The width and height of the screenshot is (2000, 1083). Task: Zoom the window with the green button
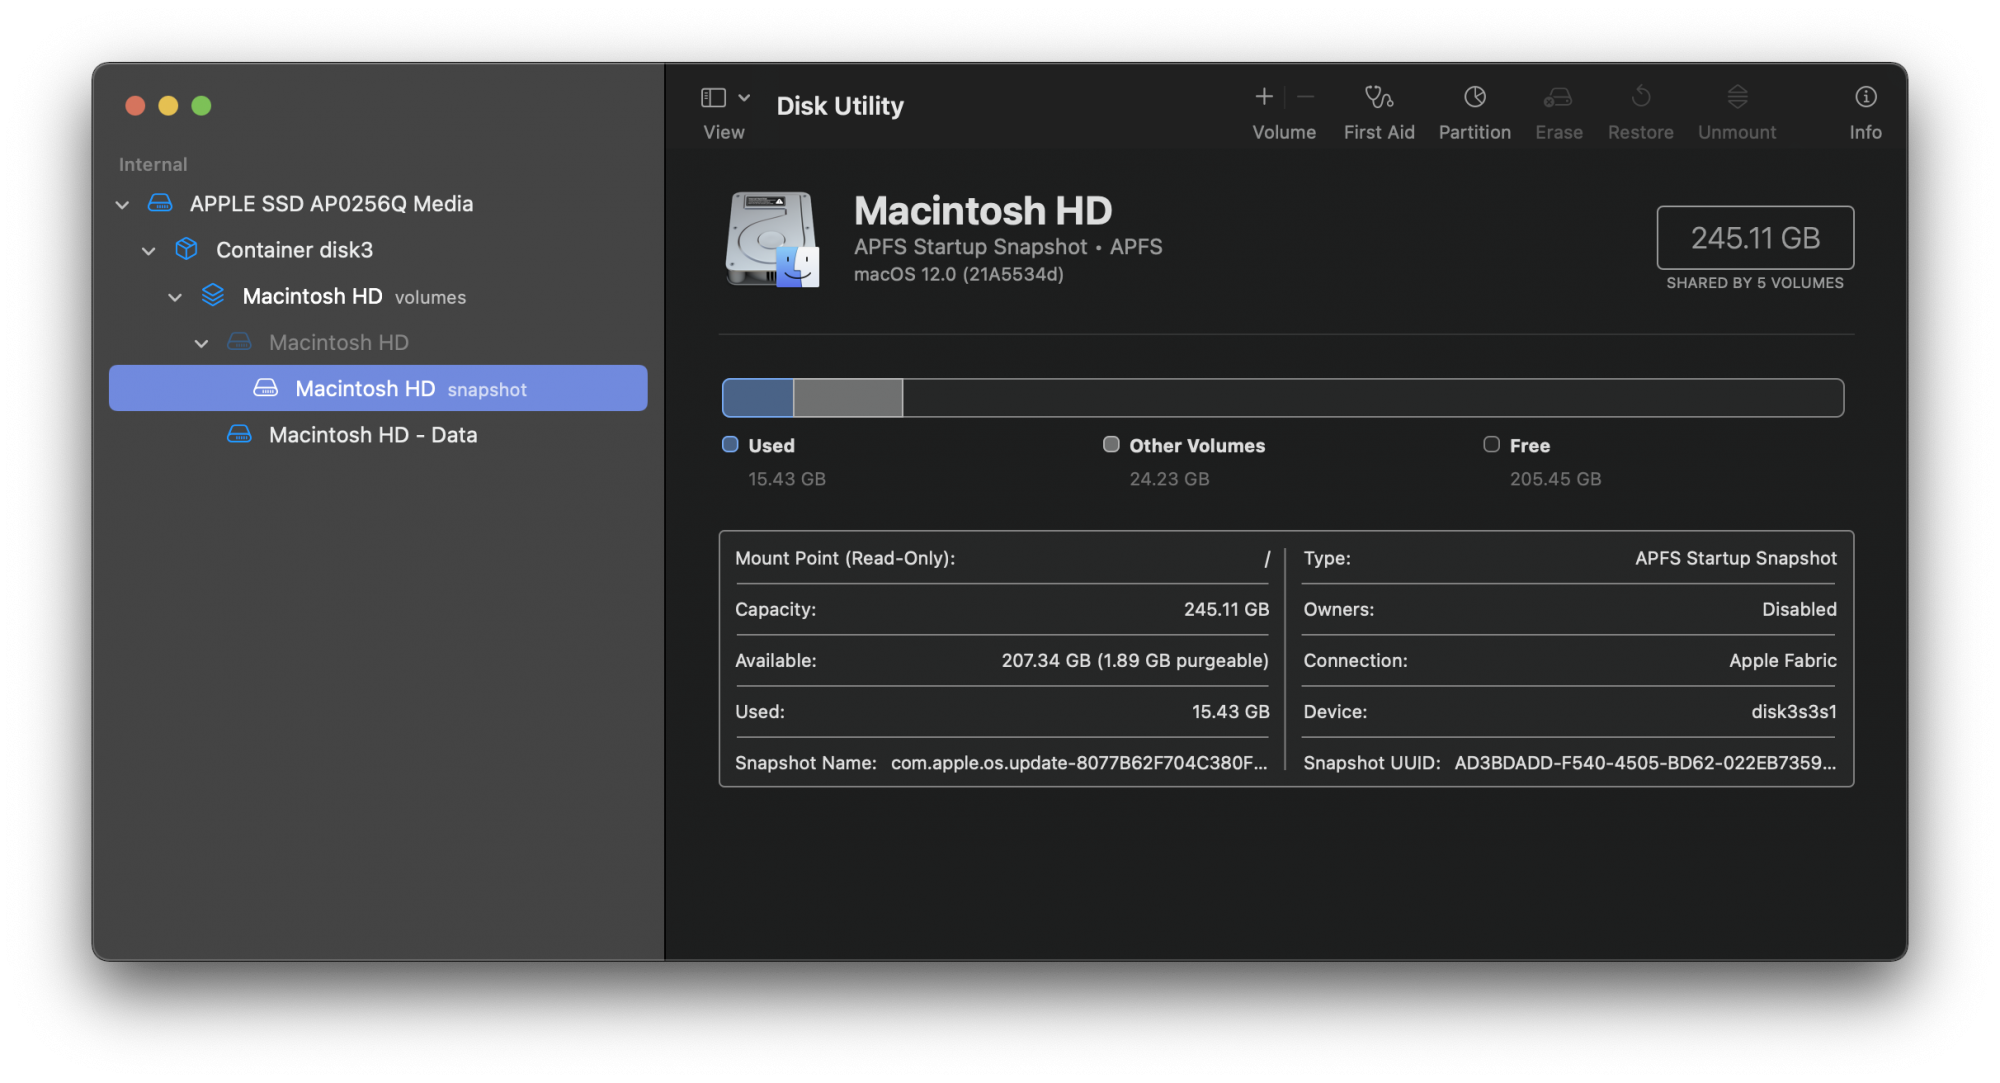tap(201, 106)
